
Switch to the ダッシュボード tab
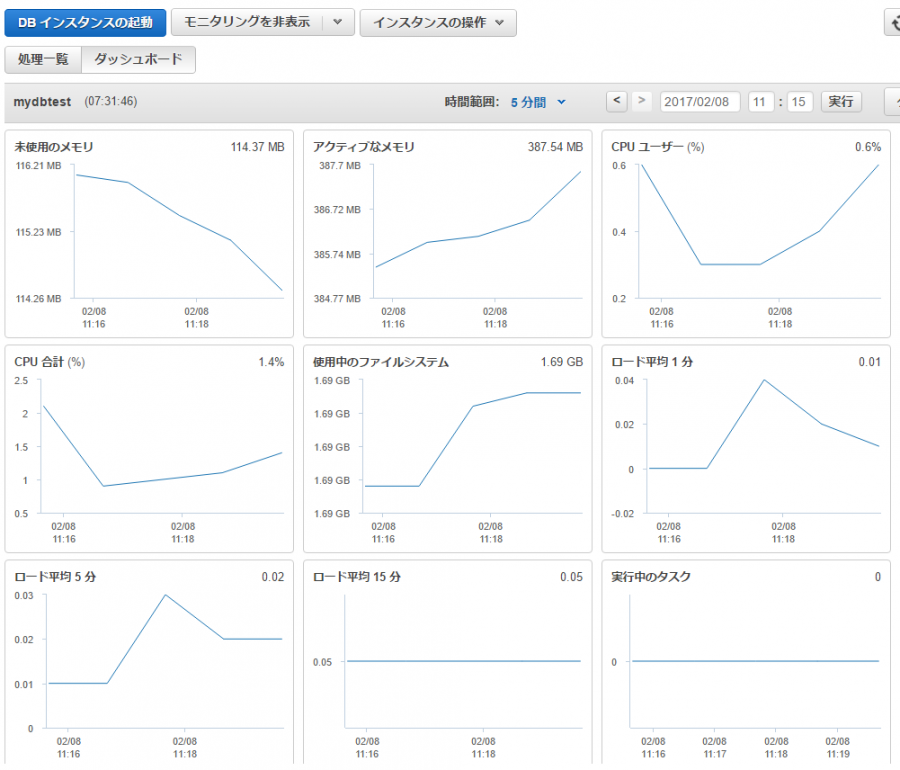point(138,60)
